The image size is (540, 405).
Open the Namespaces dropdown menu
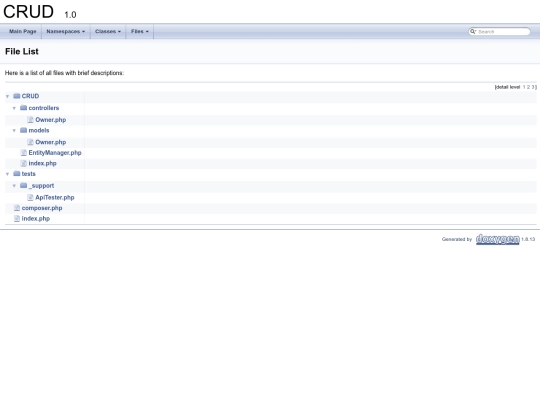click(x=66, y=31)
